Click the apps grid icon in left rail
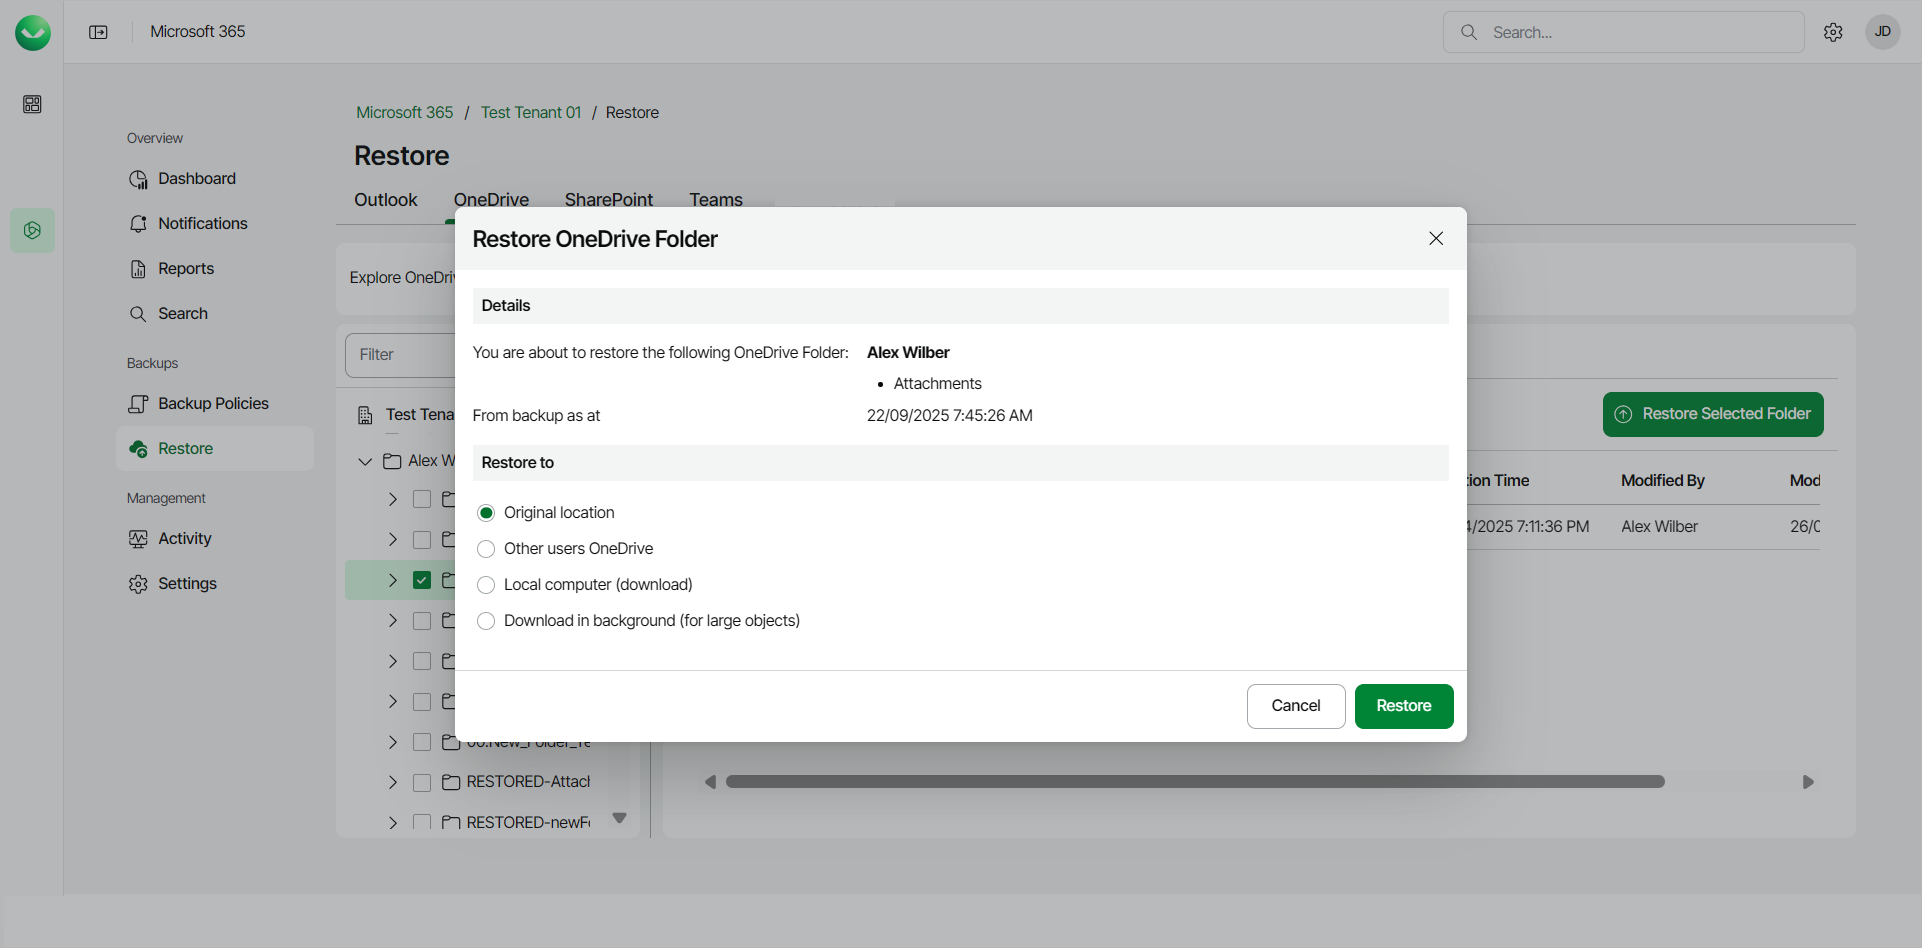 (32, 104)
